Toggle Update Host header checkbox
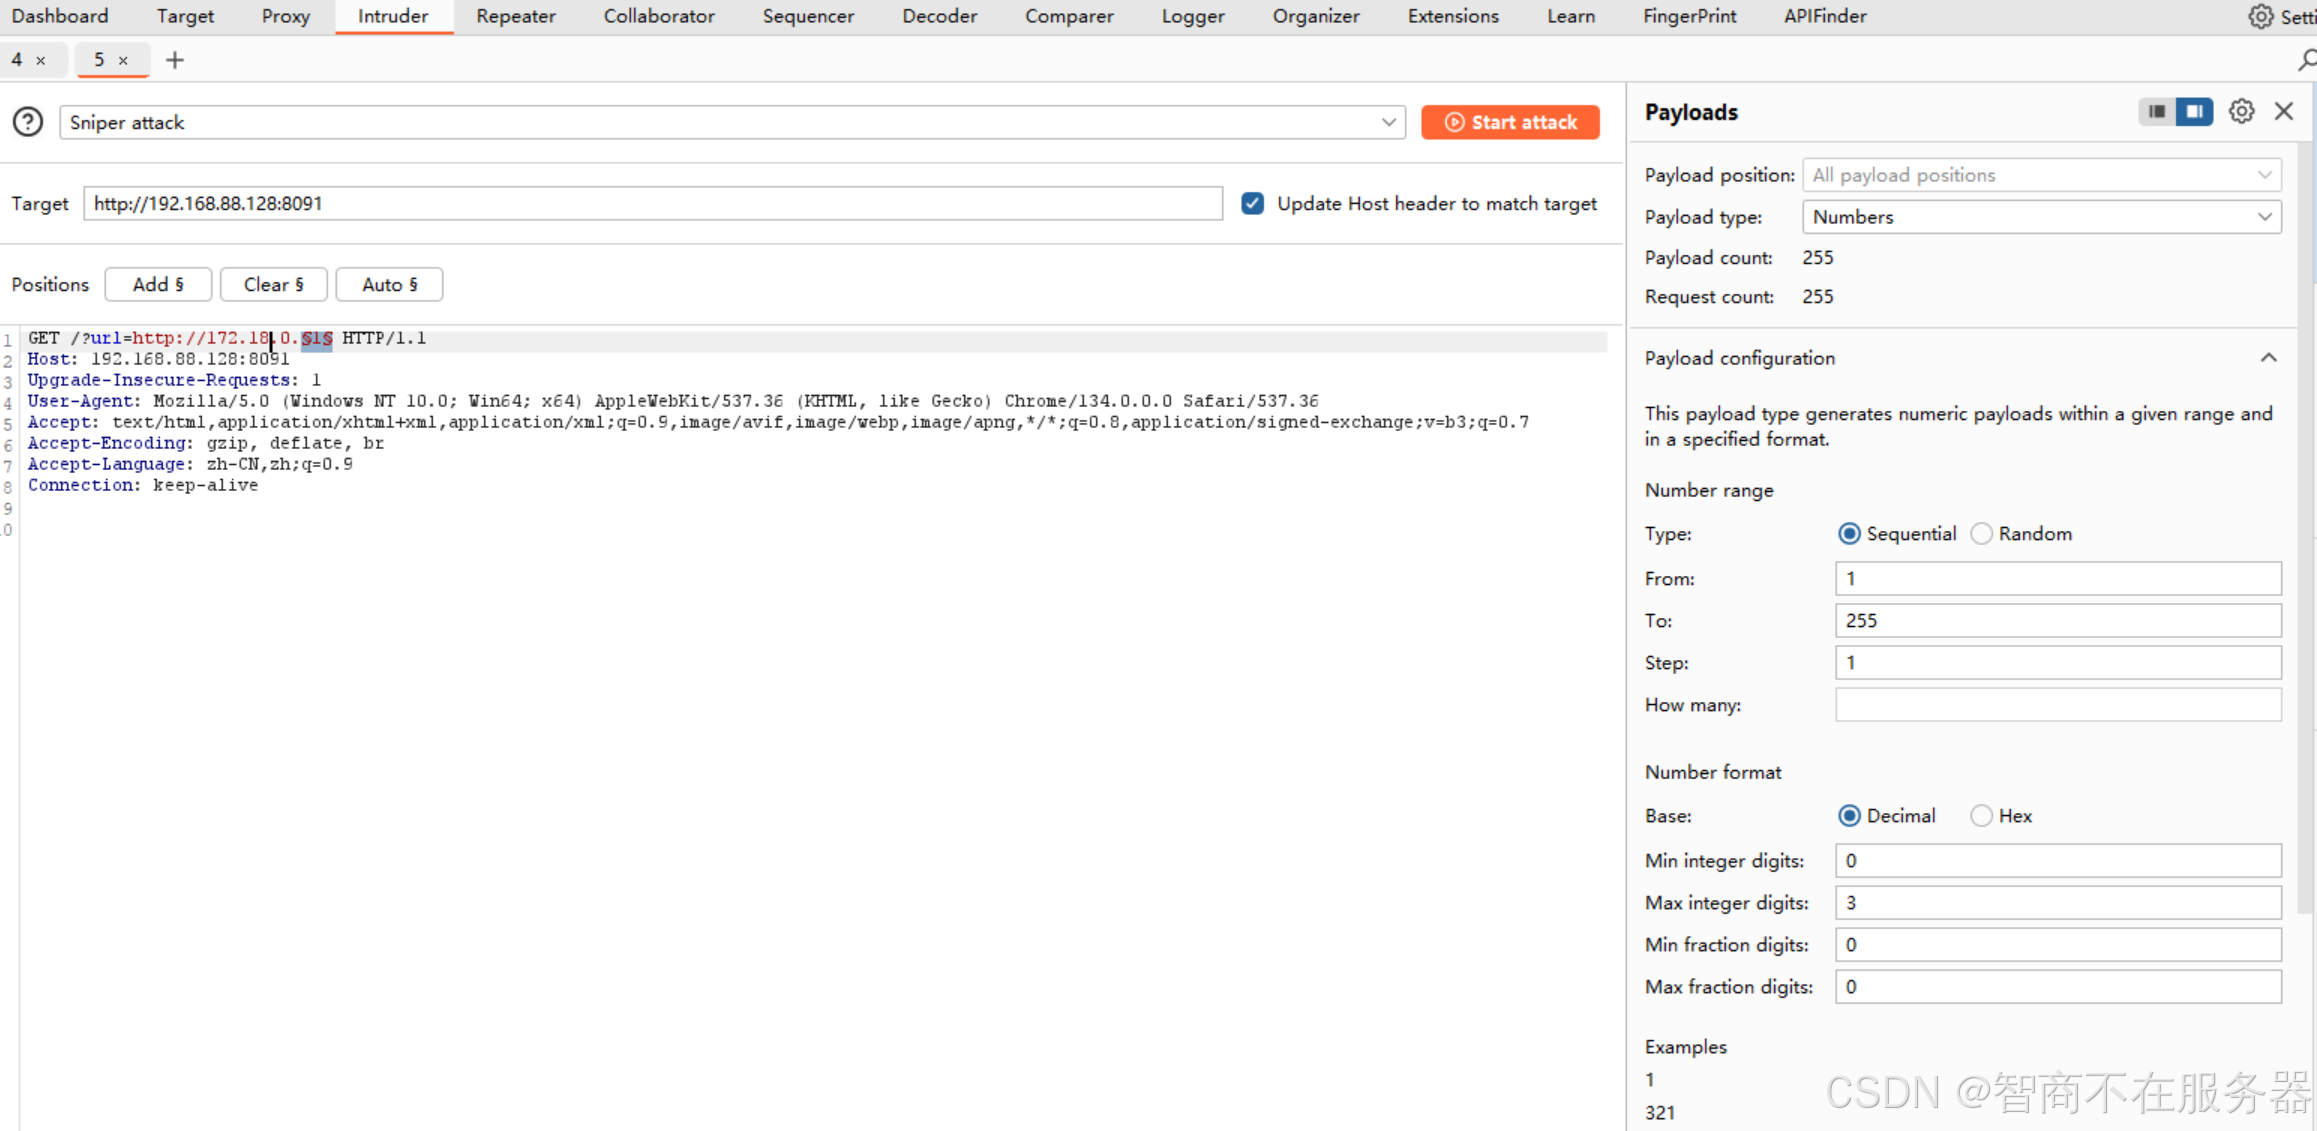Screen dimensions: 2317x1131 click(x=1252, y=203)
